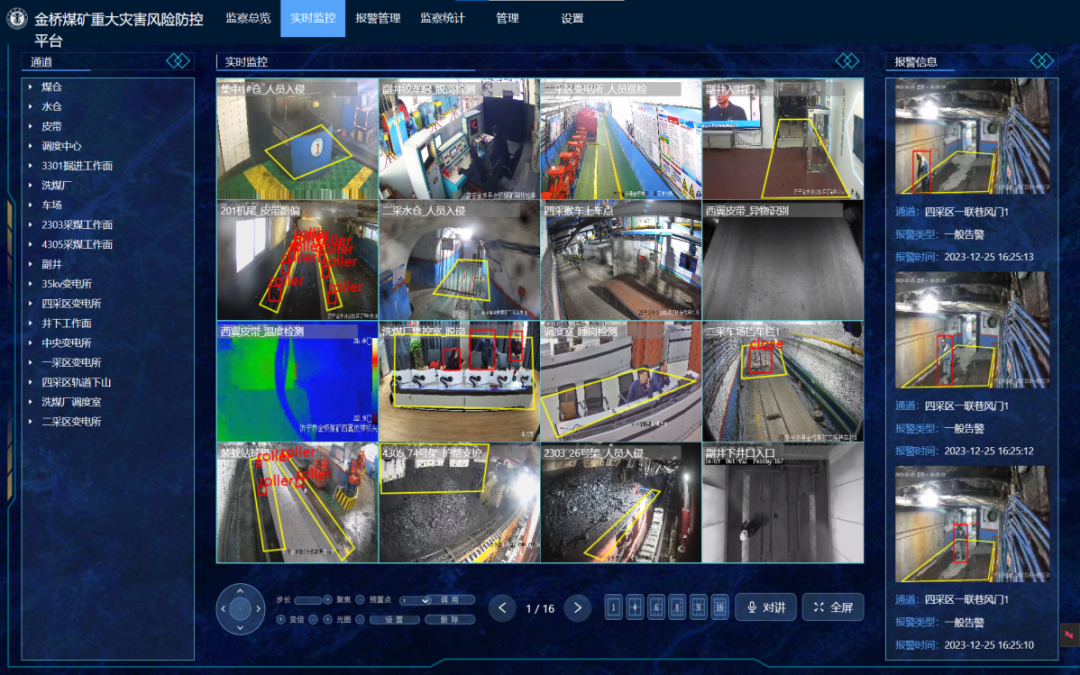Image resolution: width=1080 pixels, height=675 pixels.
Task: Go to previous camera page
Action: pyautogui.click(x=502, y=608)
